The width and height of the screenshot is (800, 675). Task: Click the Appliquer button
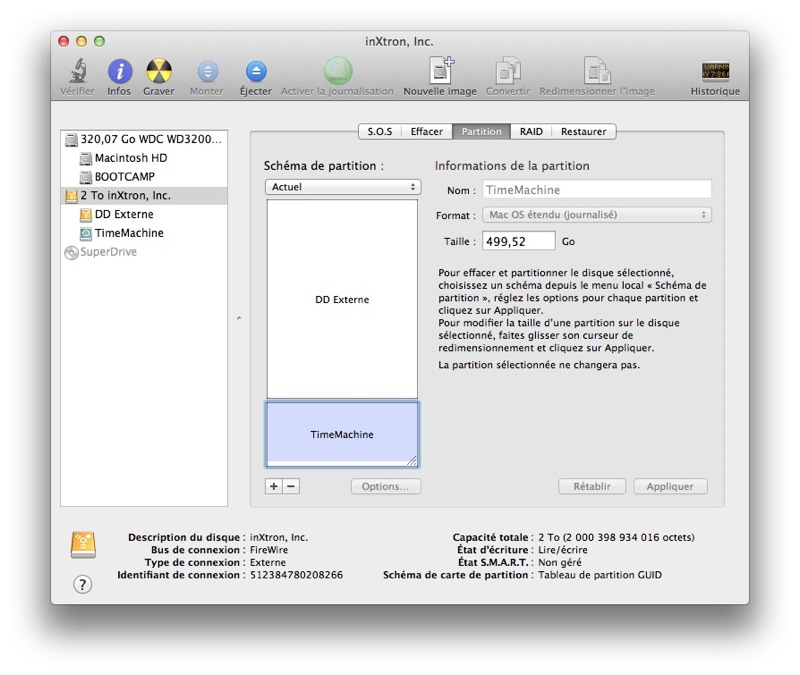tap(669, 485)
